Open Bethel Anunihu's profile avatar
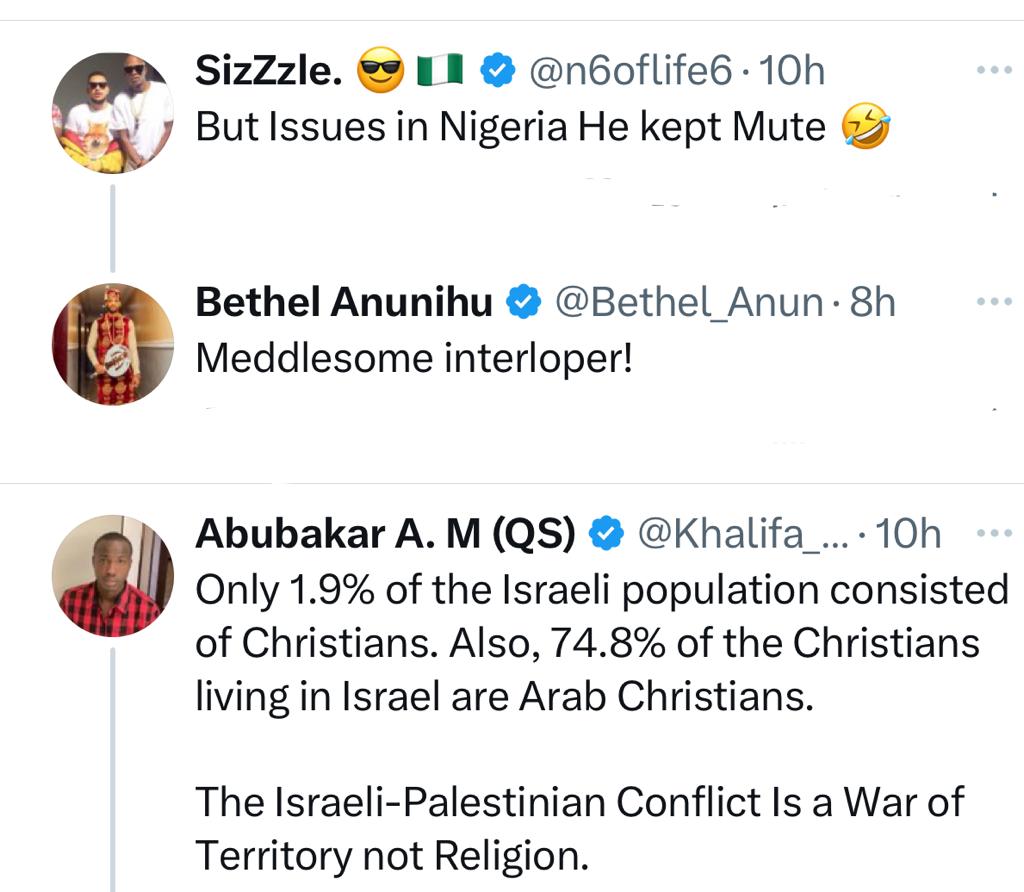 (113, 345)
